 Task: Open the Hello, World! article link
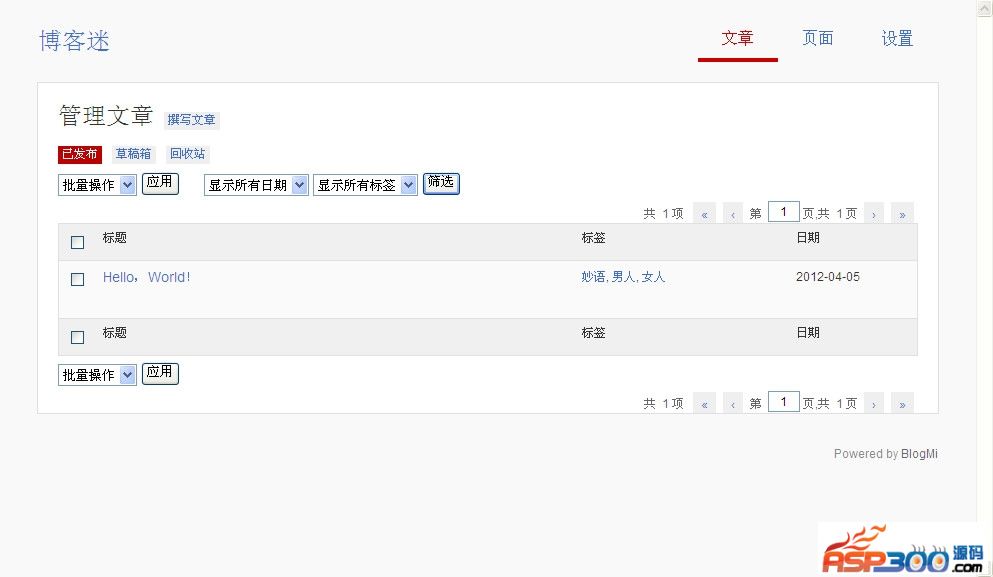(x=146, y=277)
